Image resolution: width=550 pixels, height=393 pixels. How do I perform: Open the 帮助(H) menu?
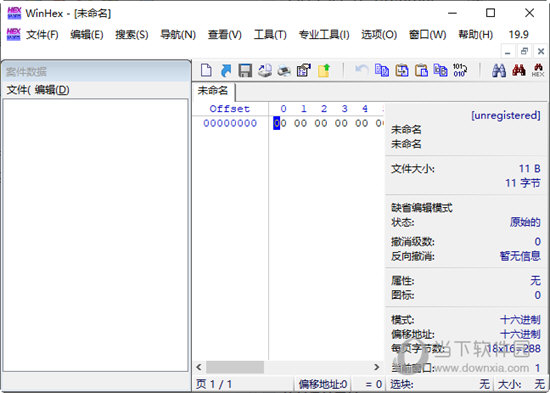point(475,34)
